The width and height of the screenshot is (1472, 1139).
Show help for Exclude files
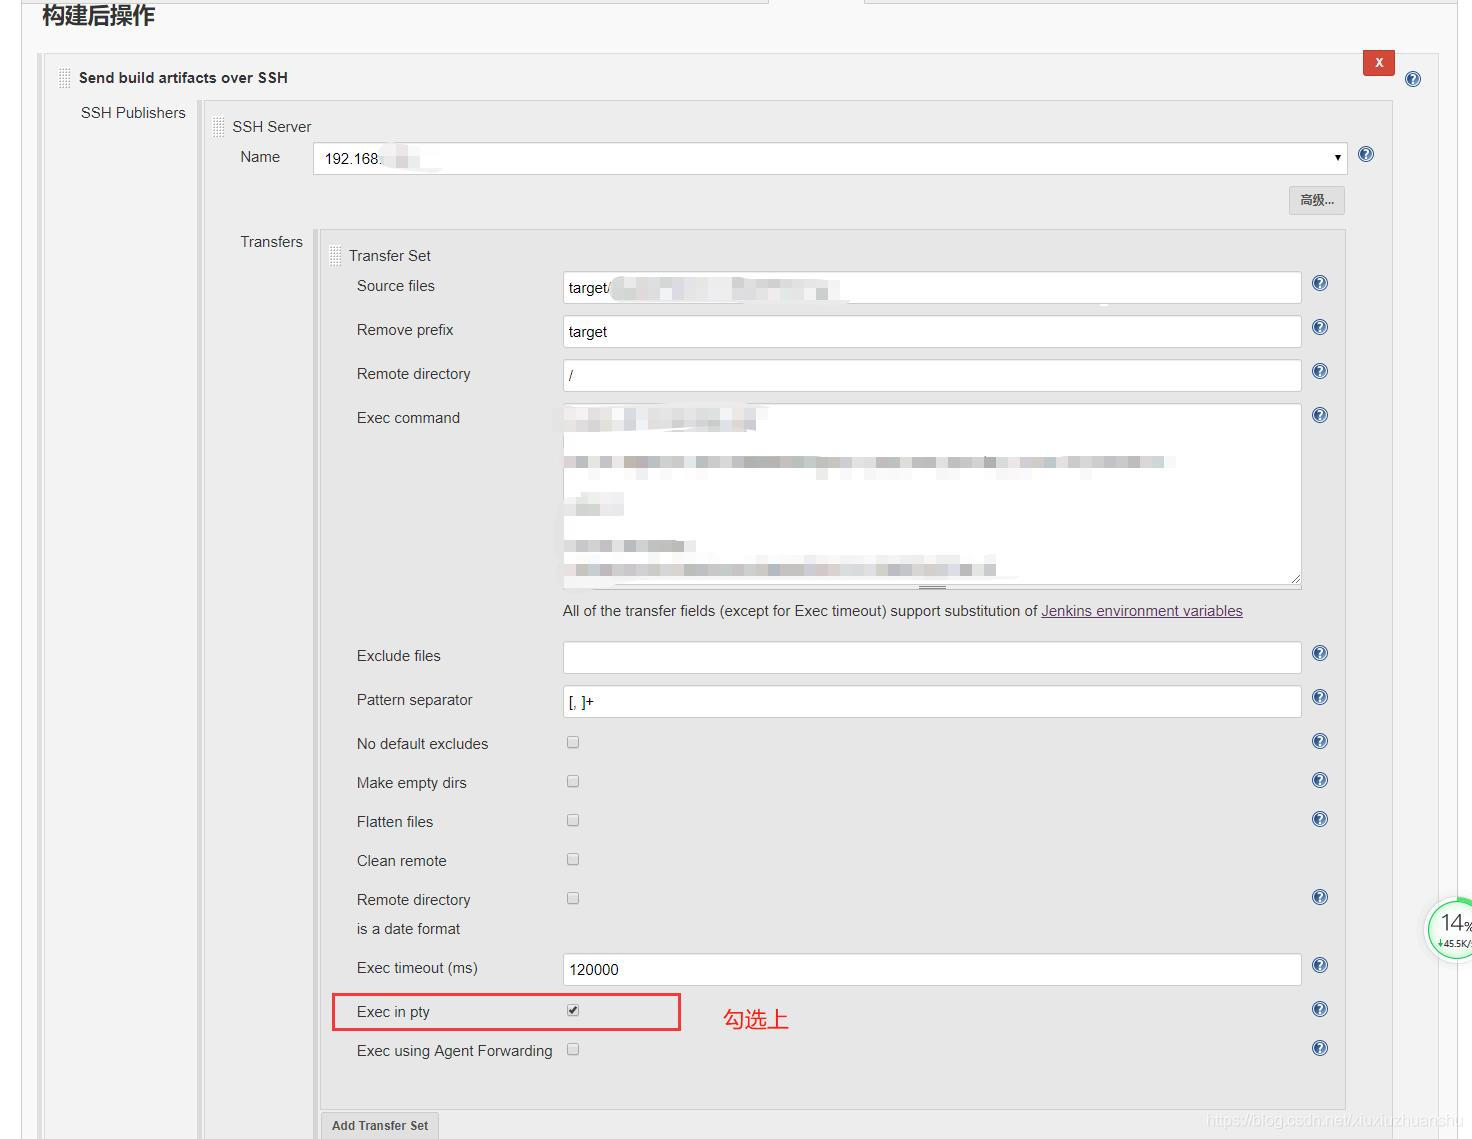tap(1320, 653)
